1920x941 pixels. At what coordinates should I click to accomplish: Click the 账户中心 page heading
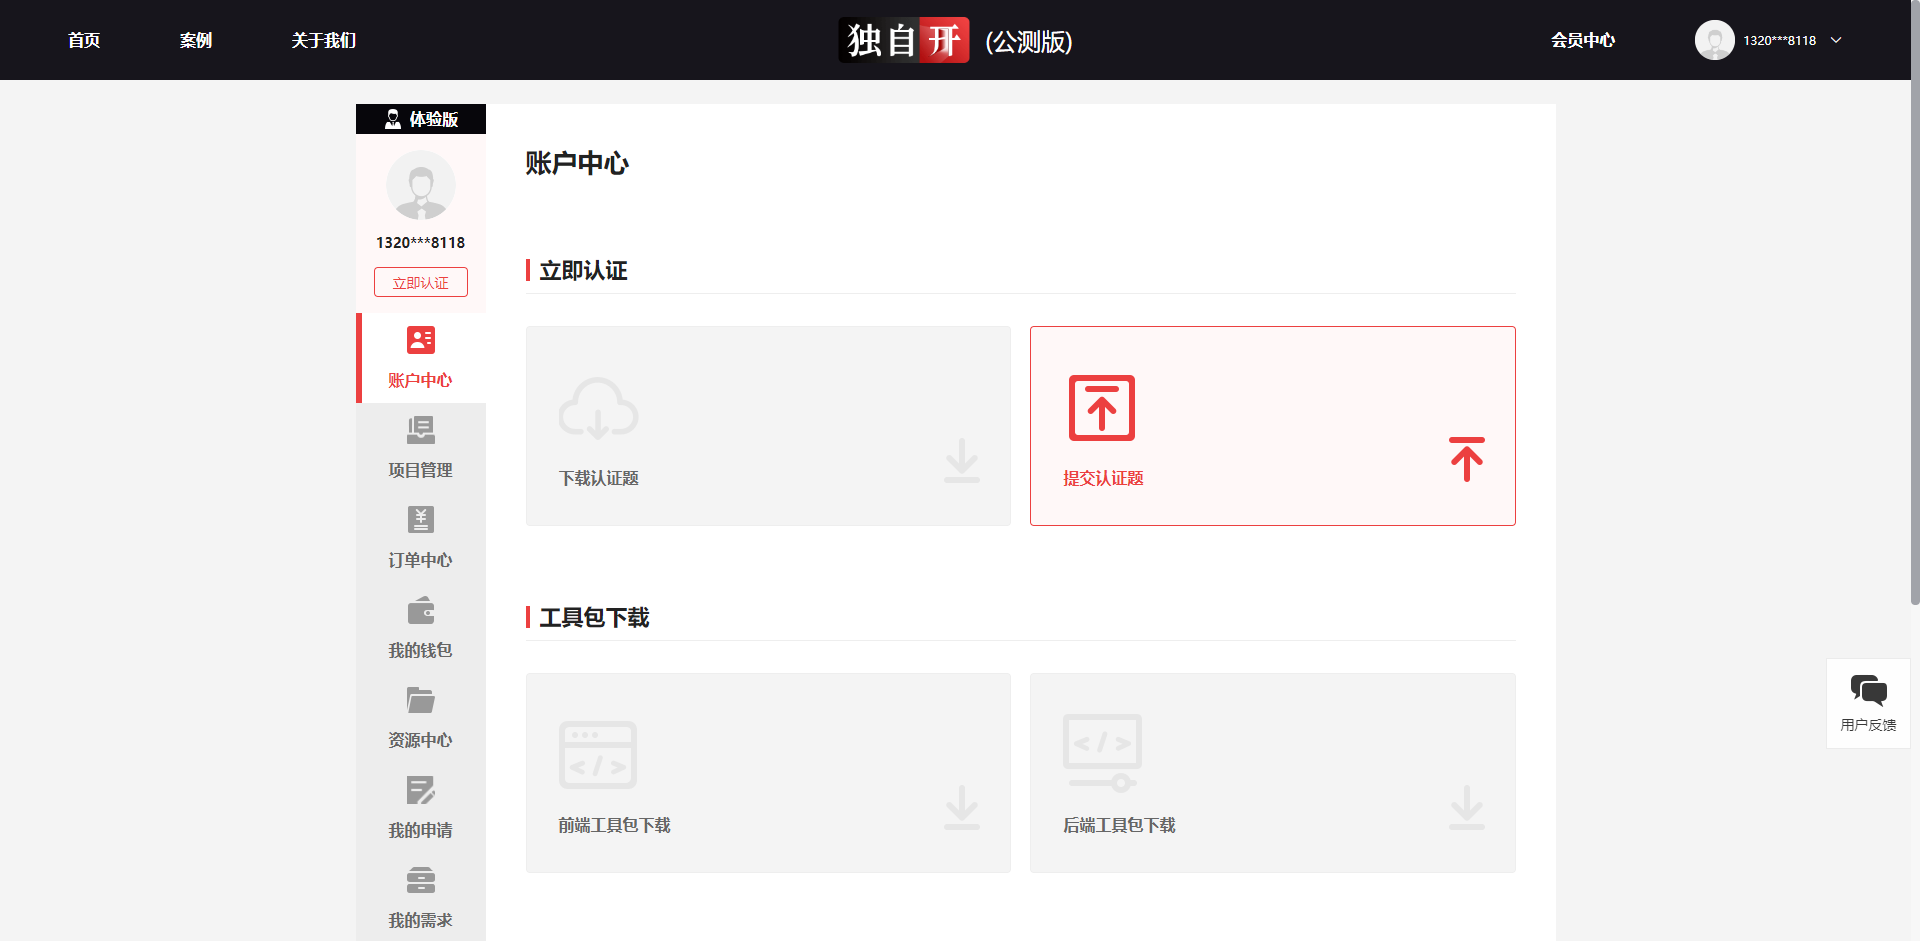[x=577, y=163]
